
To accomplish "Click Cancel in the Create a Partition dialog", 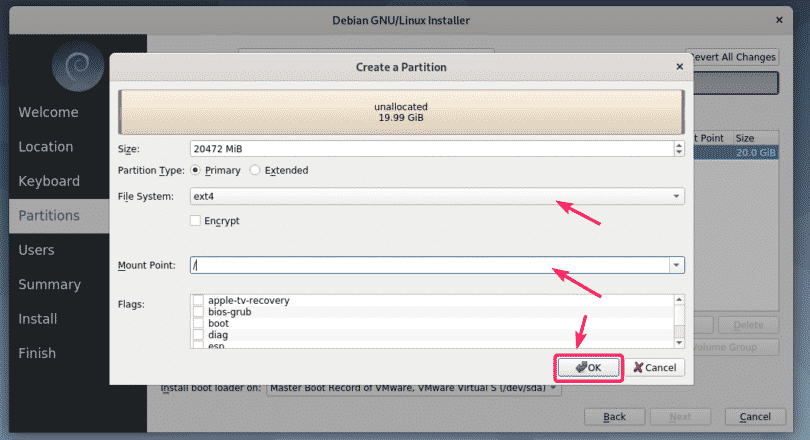I will point(655,368).
